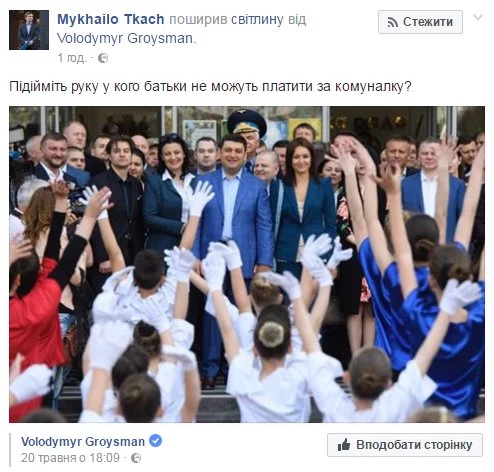
Task: Open the shared crowd photo
Action: coord(247,264)
